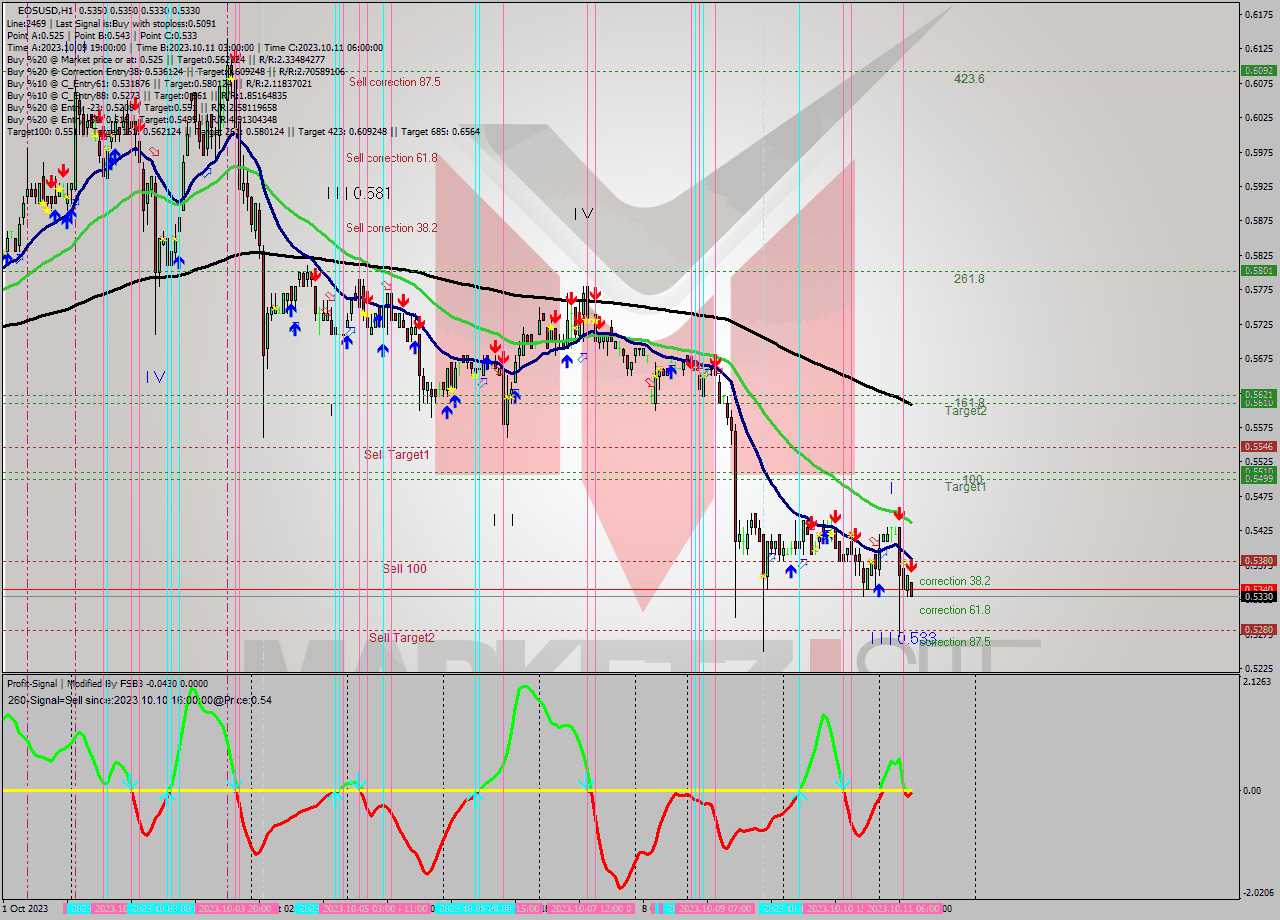Image resolution: width=1280 pixels, height=920 pixels.
Task: Click the green 0.5801 price tag
Action: point(1257,270)
